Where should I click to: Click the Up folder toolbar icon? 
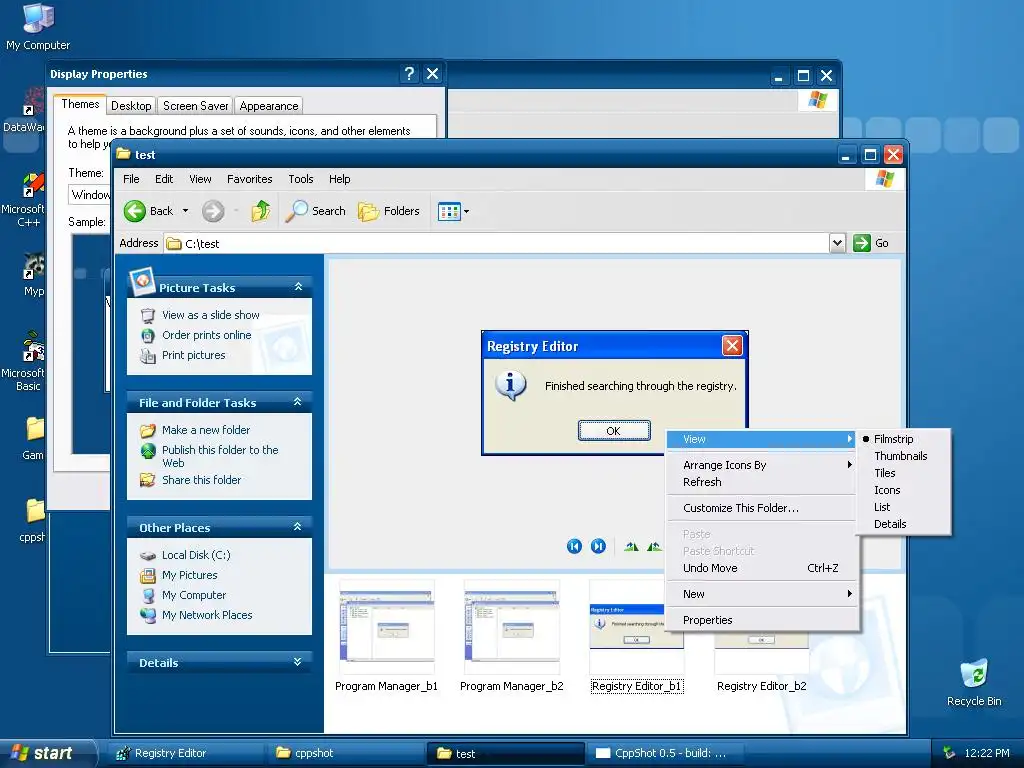261,211
